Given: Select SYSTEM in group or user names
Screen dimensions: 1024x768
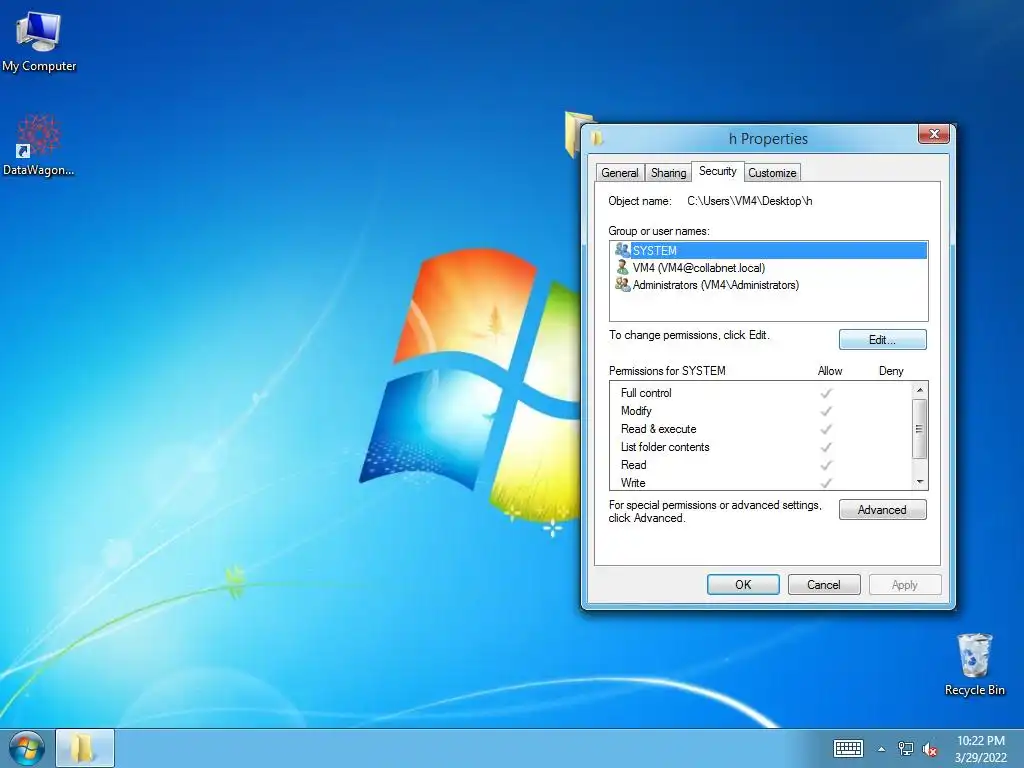Looking at the screenshot, I should (769, 250).
